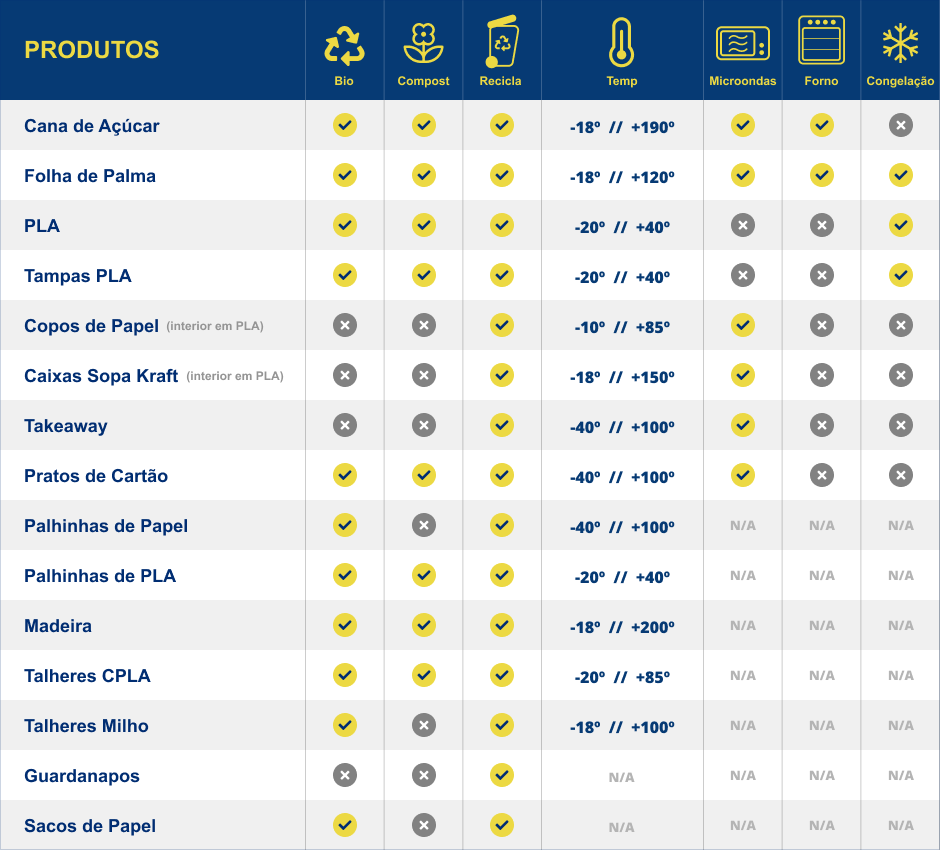Click the Madeira product name
940x850 pixels.
[58, 626]
